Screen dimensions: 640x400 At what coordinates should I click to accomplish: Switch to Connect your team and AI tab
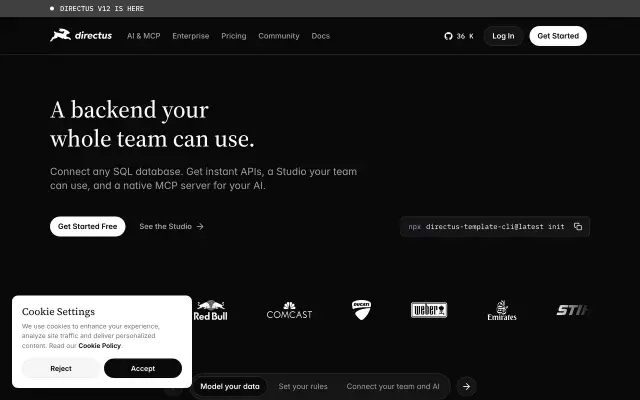[393, 386]
